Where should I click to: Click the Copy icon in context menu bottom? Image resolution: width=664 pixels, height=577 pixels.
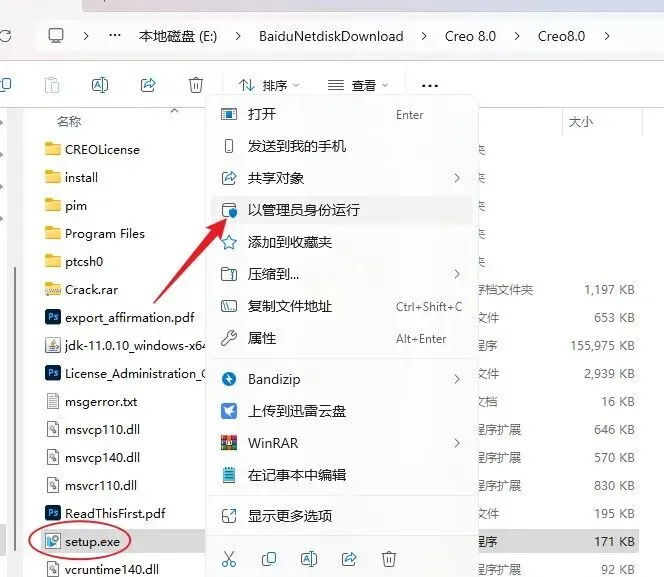click(x=269, y=559)
